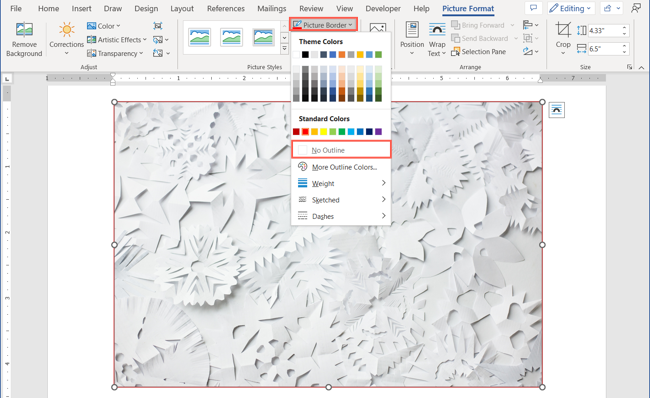Open More Outline Colors dialog
650x398 pixels.
click(341, 167)
